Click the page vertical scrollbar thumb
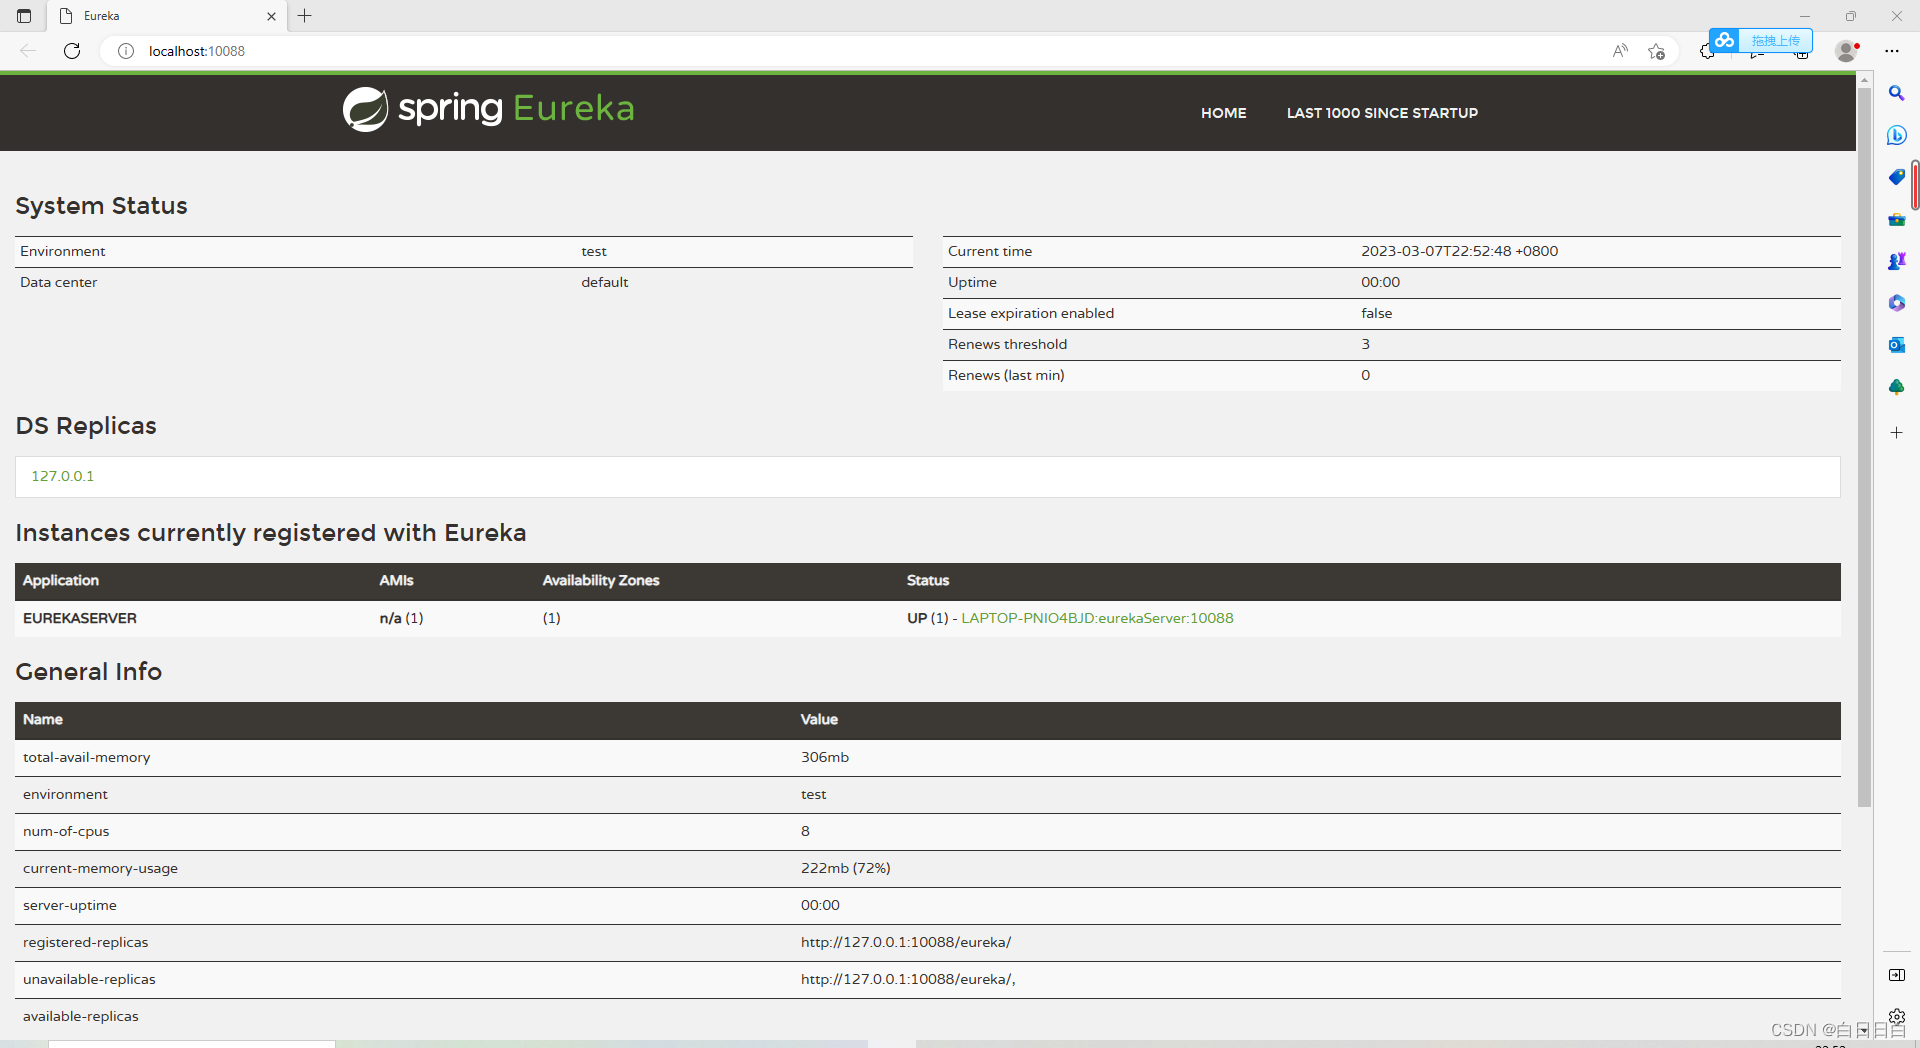Screen dimensions: 1920x1048 (x=1864, y=448)
